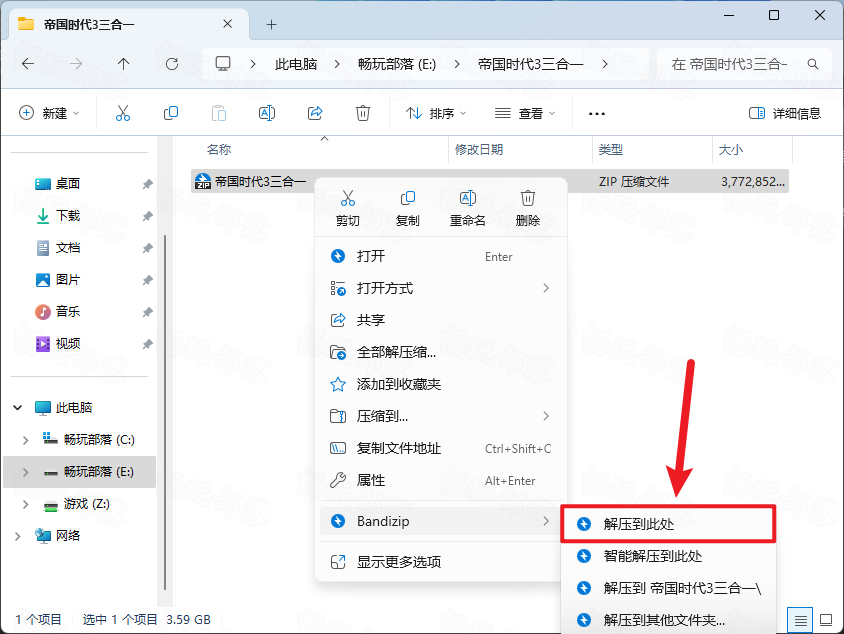844x634 pixels.
Task: Expand the 网络 tree node
Action: (18, 536)
